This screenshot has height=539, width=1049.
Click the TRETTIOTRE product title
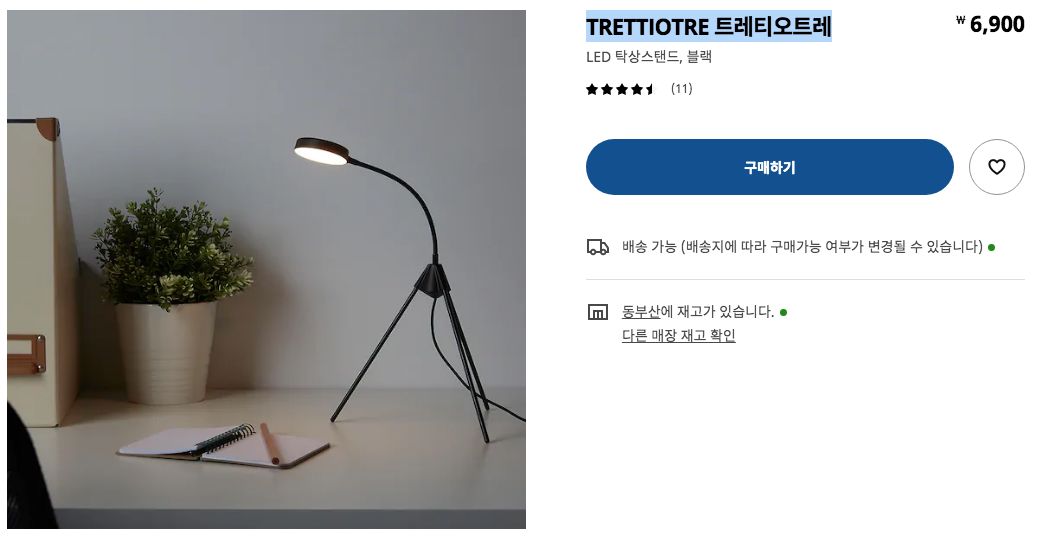tap(708, 27)
